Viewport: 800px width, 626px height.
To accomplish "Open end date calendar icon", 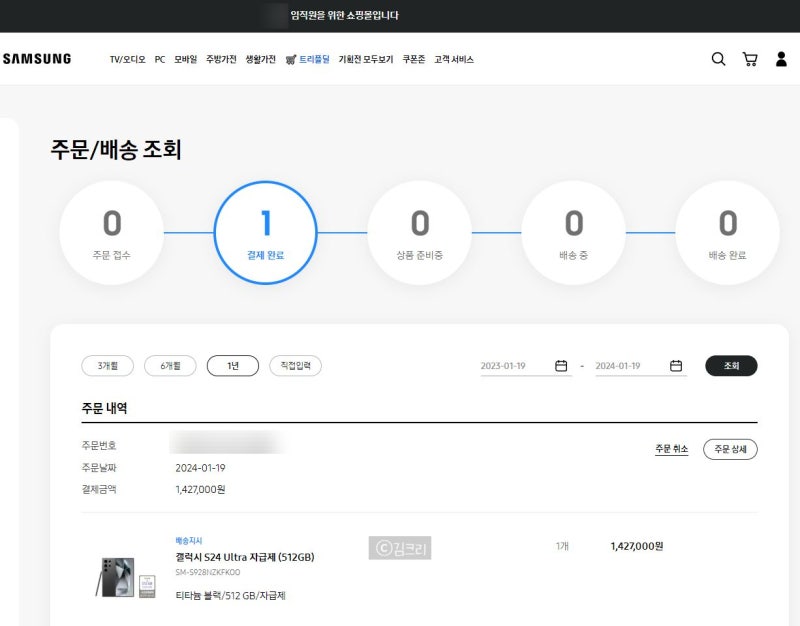I will click(x=676, y=366).
